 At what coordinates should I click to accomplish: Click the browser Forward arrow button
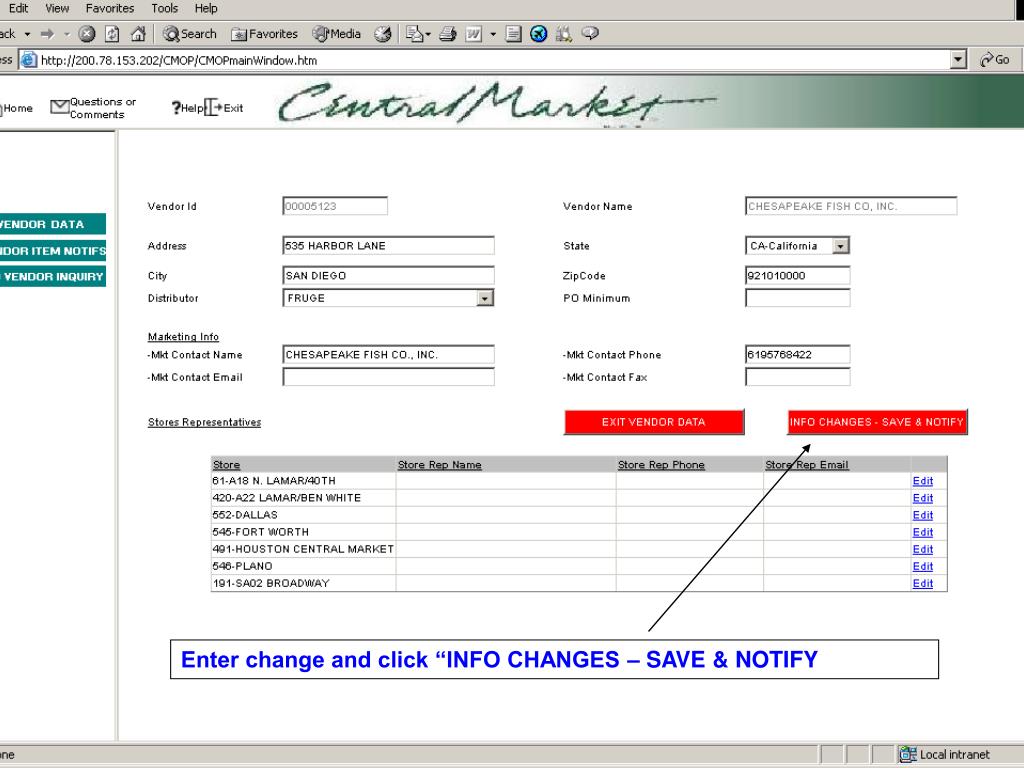47,34
